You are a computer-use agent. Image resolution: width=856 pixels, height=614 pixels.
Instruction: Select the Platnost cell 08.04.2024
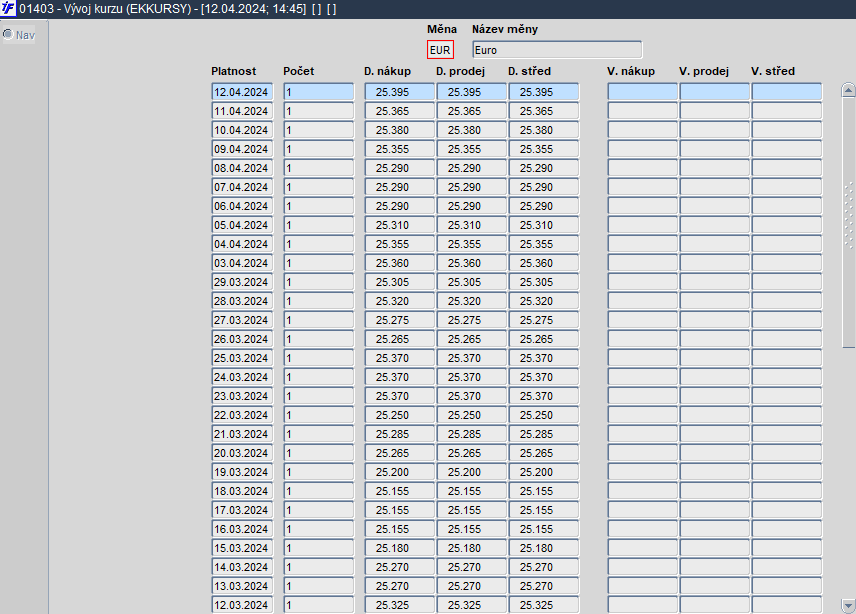click(242, 168)
